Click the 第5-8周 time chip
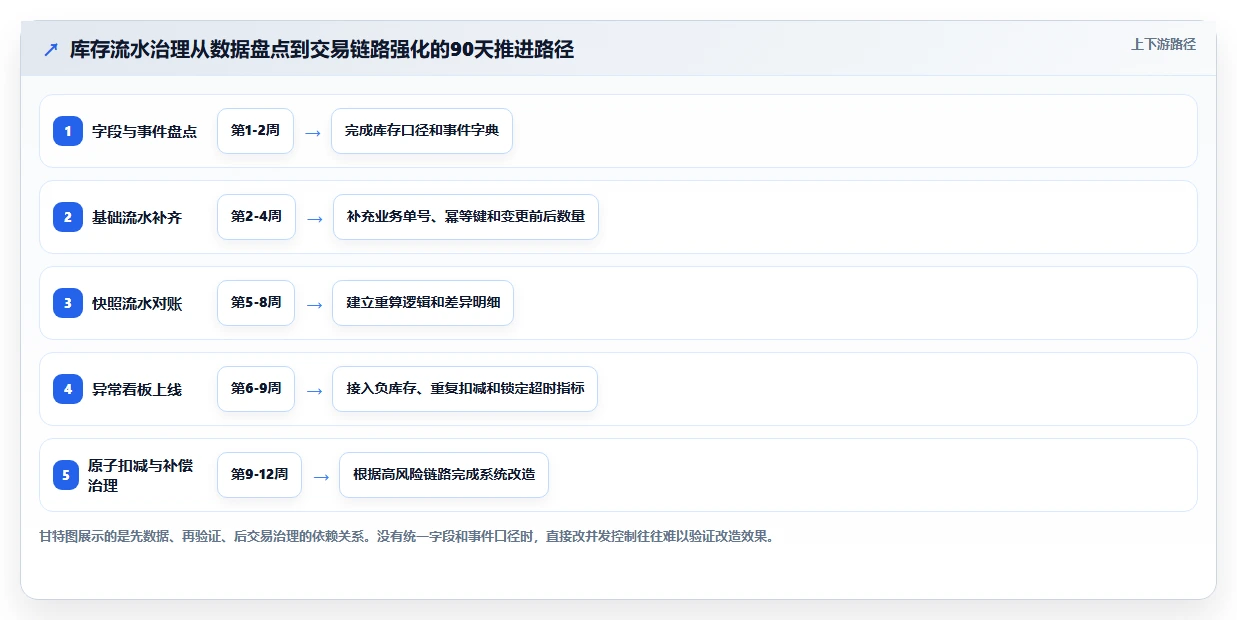This screenshot has height=620, width=1237. click(256, 303)
